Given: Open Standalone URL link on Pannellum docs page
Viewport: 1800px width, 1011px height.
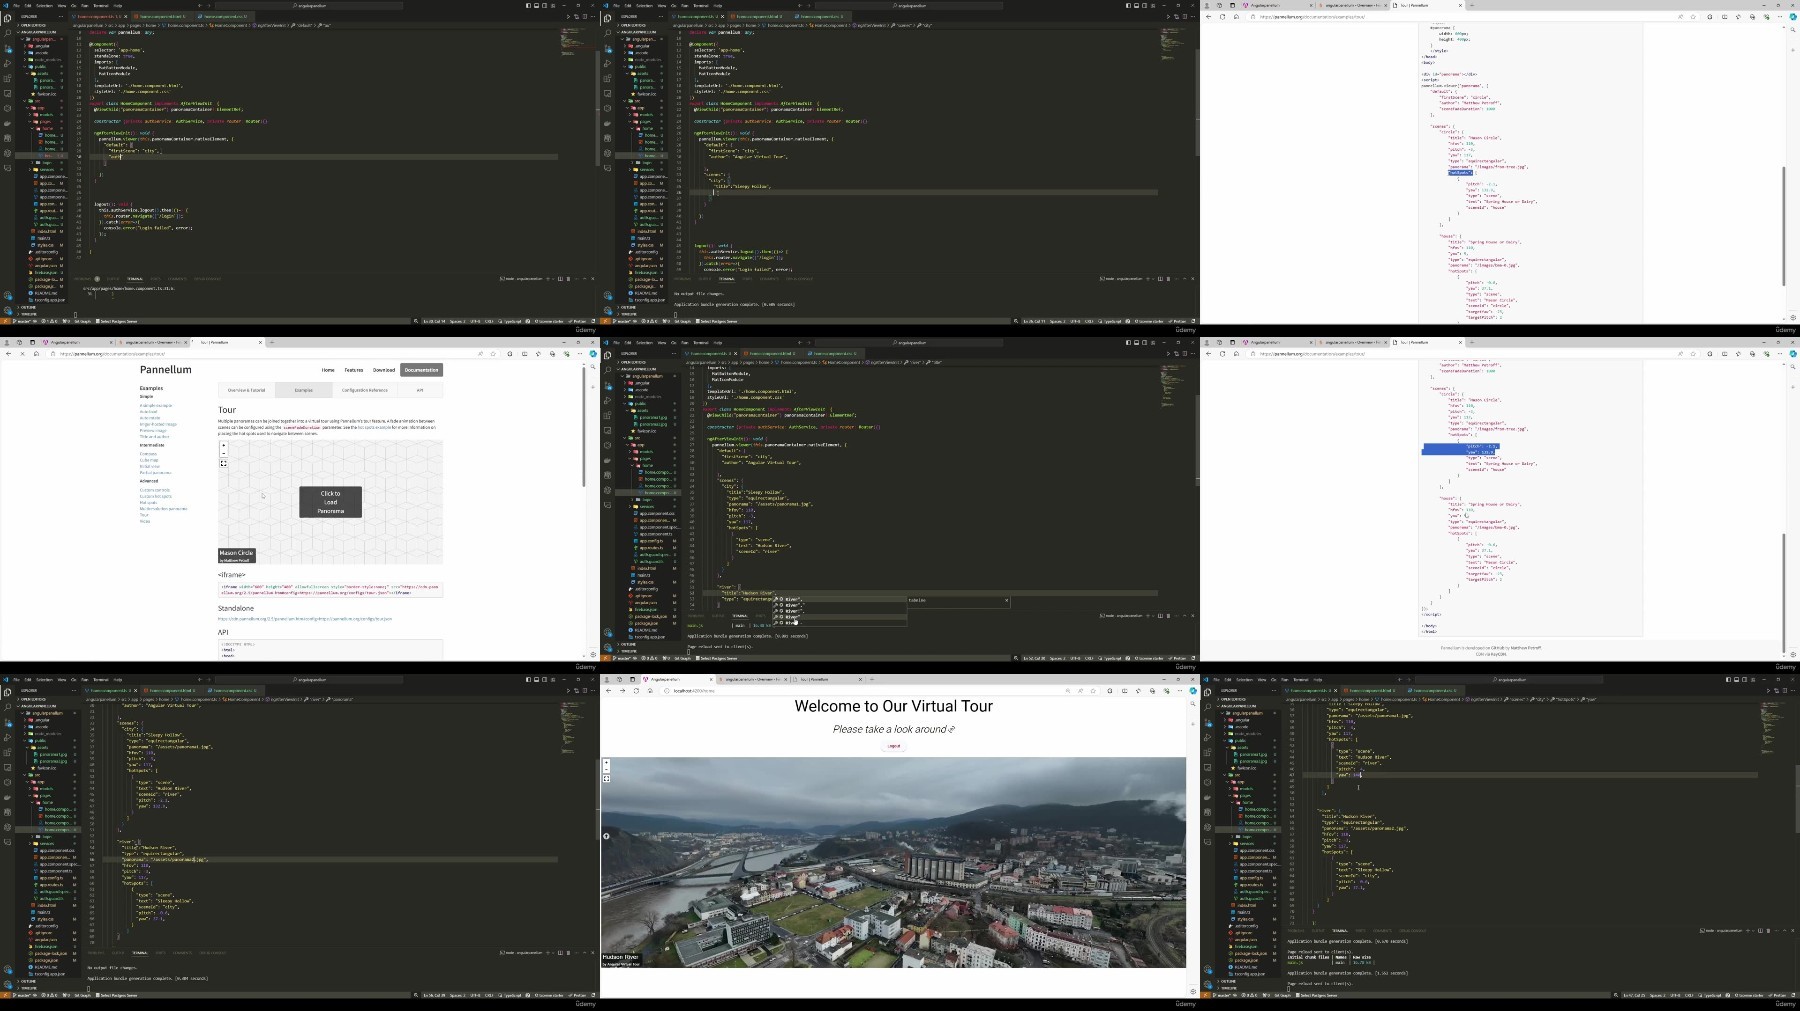Looking at the screenshot, I should 305,619.
